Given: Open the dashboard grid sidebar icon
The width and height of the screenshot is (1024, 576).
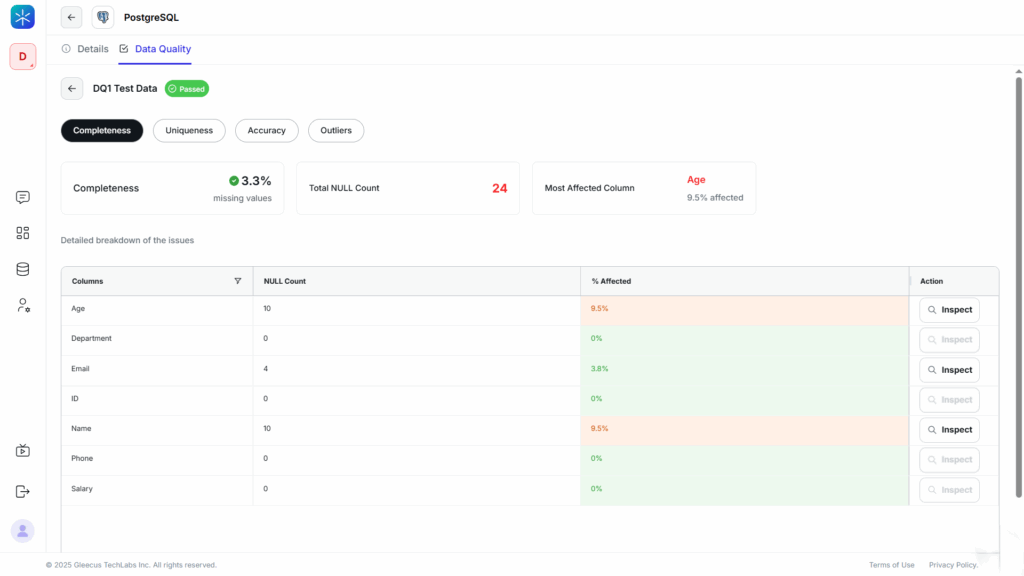Looking at the screenshot, I should coord(23,233).
